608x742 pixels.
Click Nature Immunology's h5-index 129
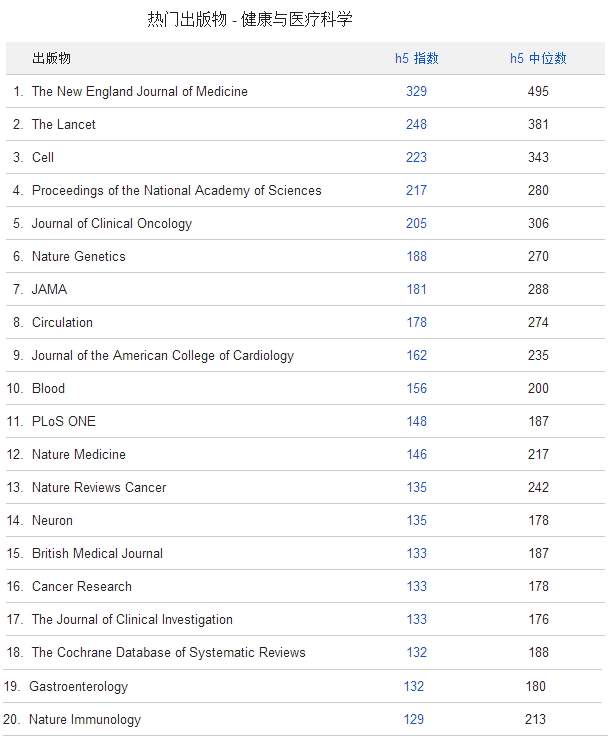[413, 719]
